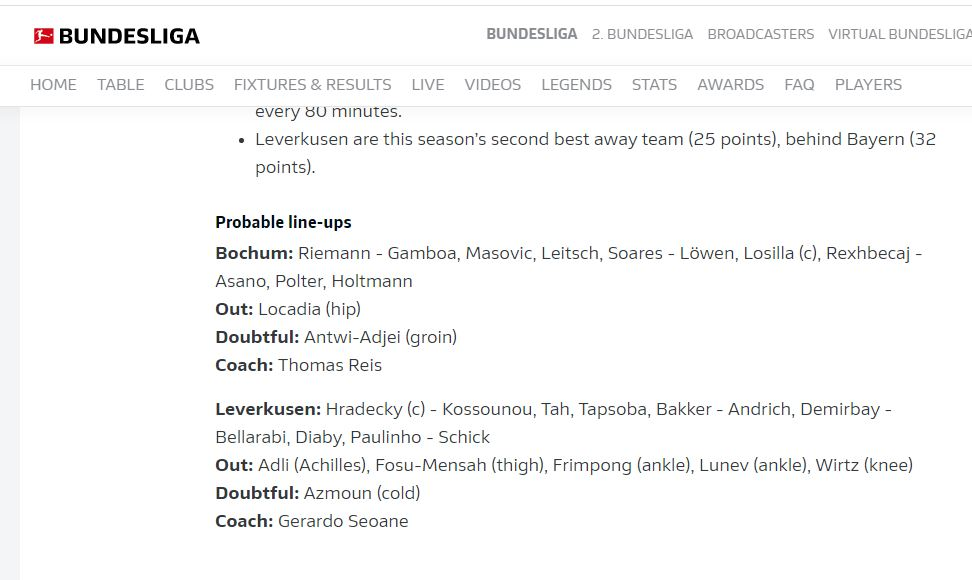Open the Legends menu item
Screen dimensions: 972x580
click(x=576, y=85)
